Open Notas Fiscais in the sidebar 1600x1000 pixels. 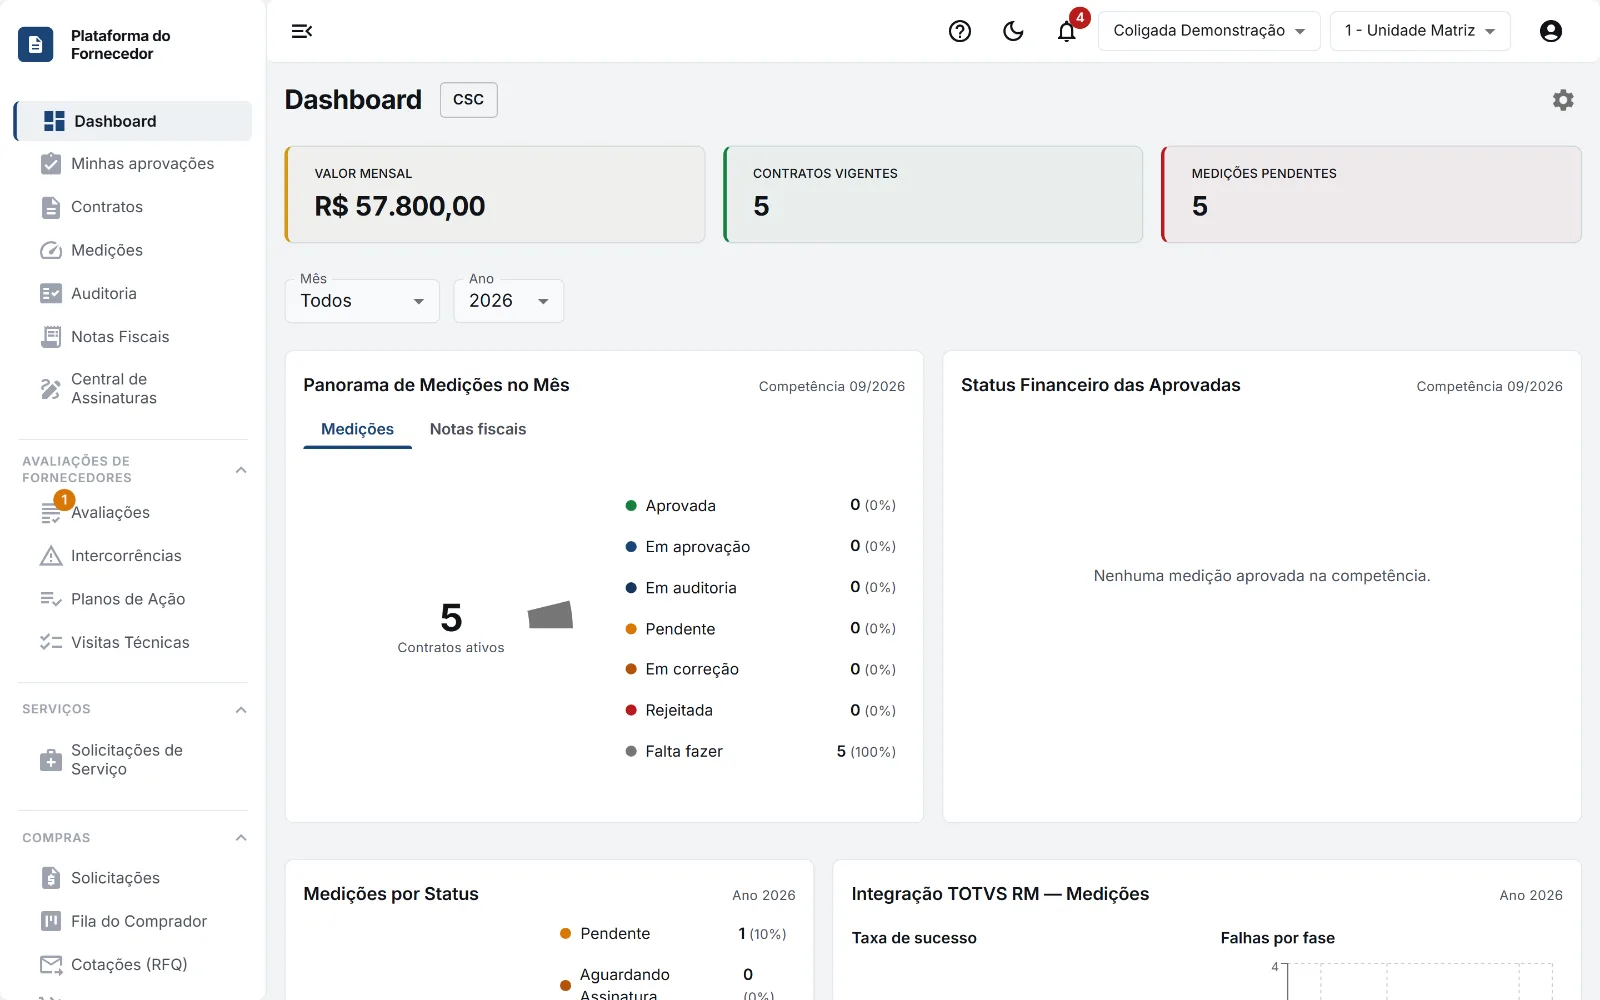pos(133,337)
